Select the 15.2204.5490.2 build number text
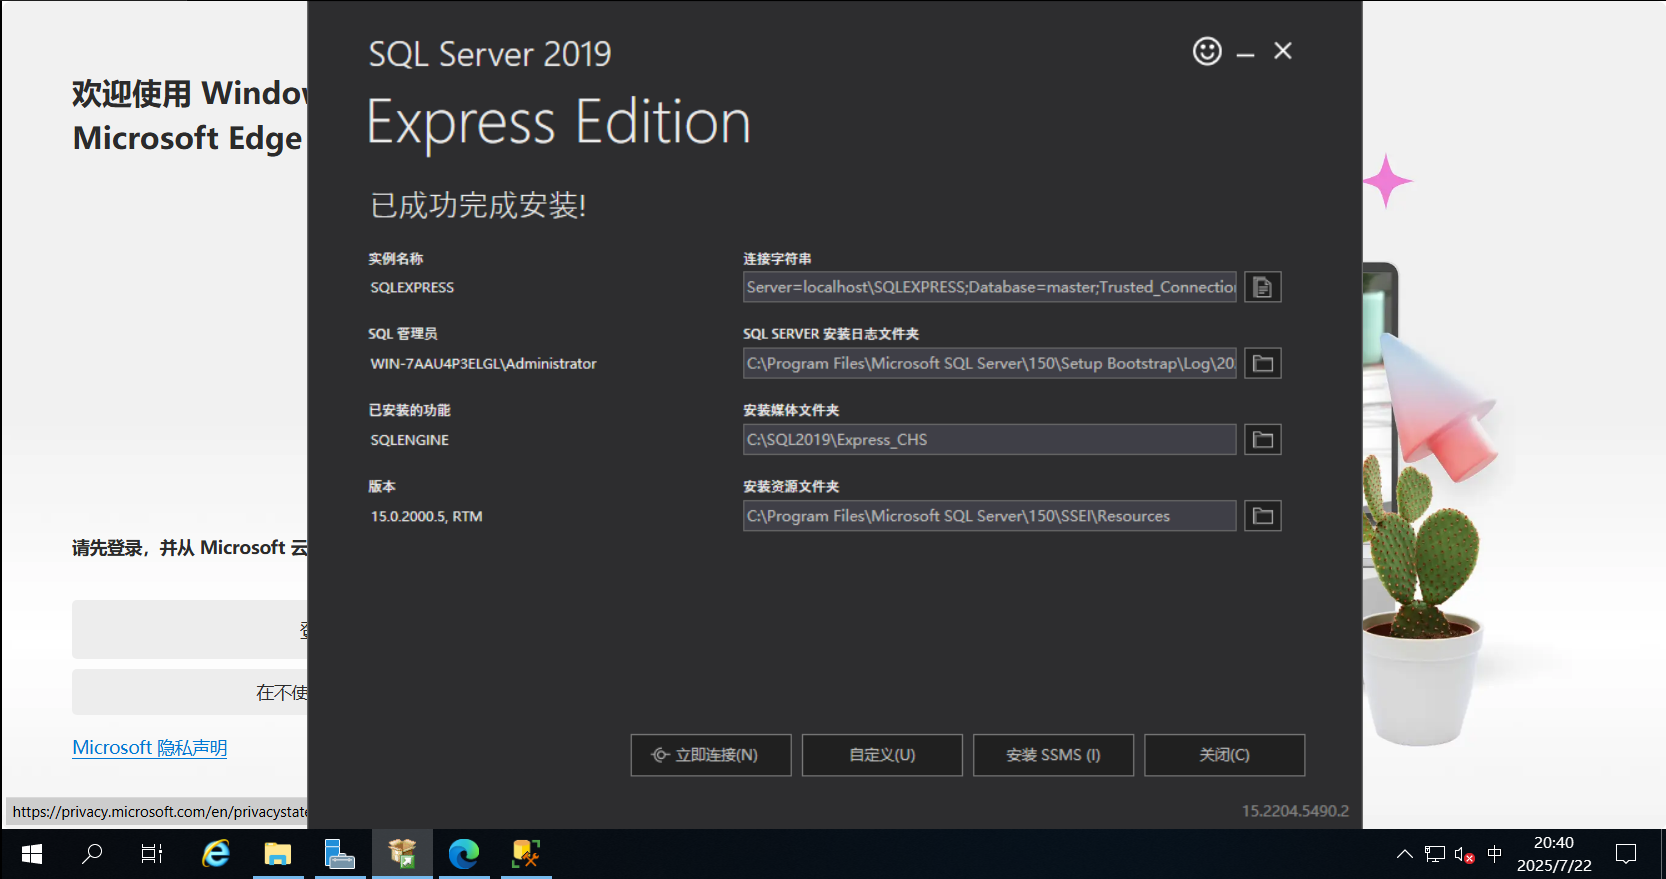The image size is (1666, 879). (1295, 811)
